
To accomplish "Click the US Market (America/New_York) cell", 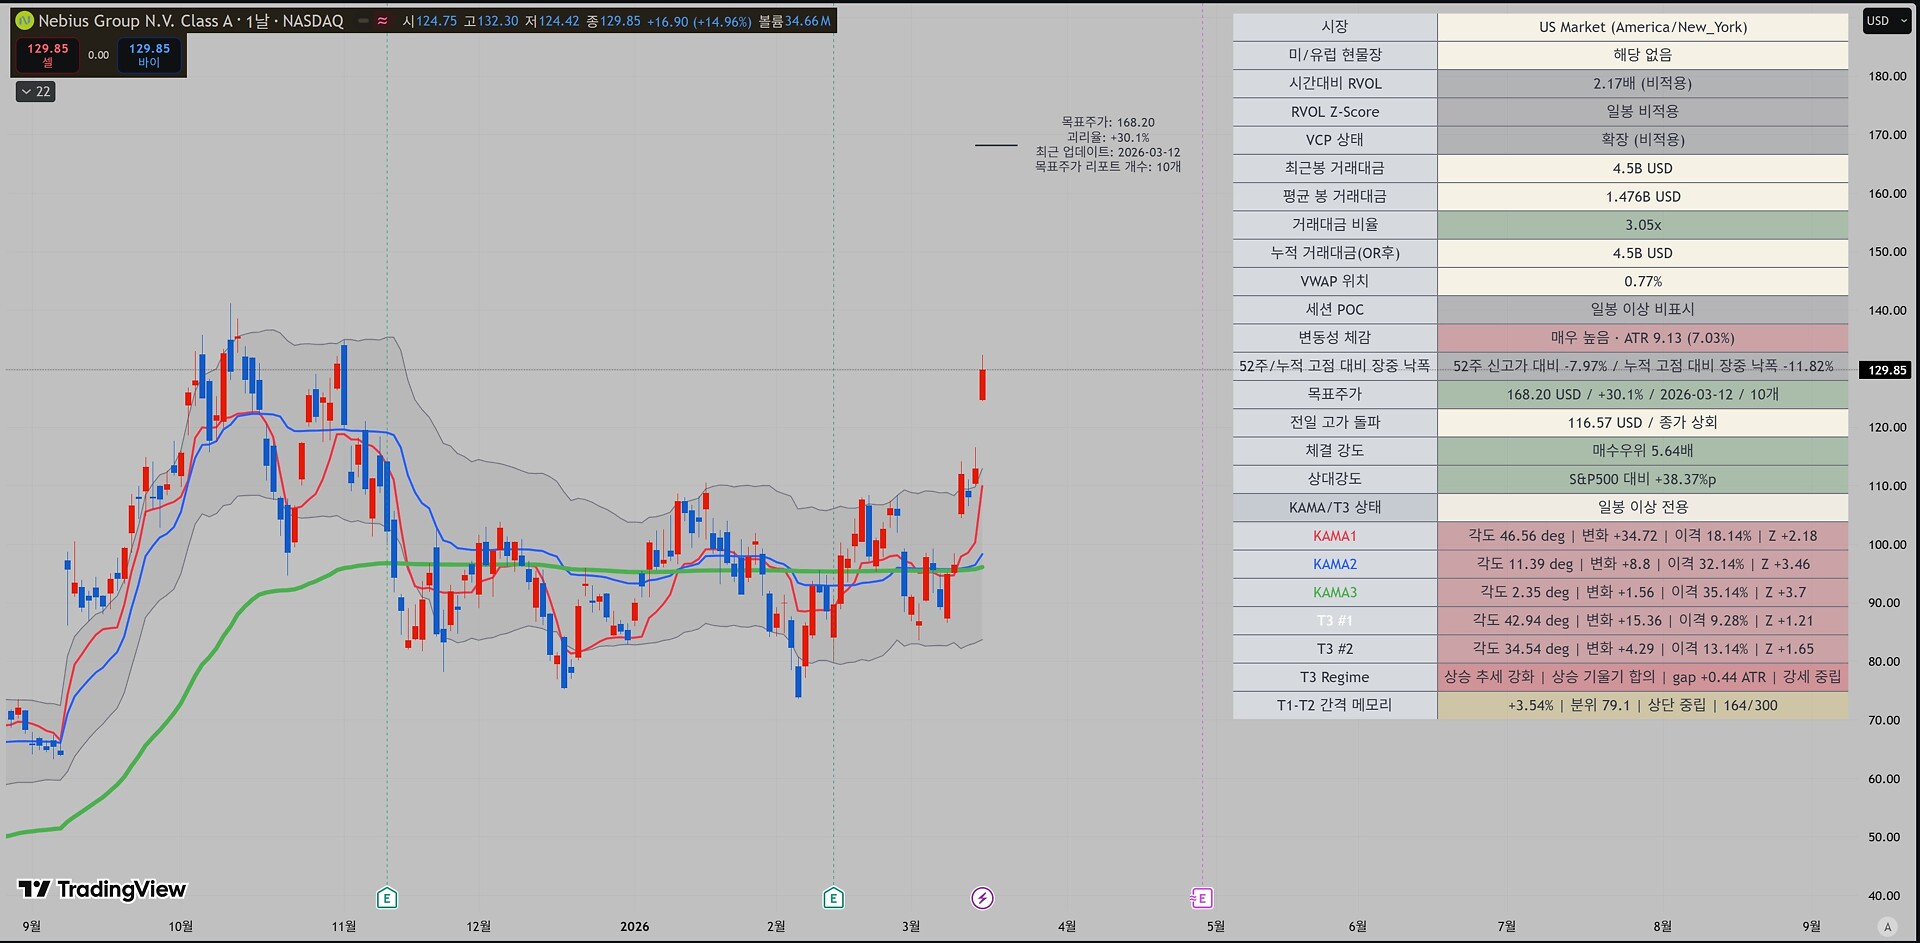I will coord(1642,27).
